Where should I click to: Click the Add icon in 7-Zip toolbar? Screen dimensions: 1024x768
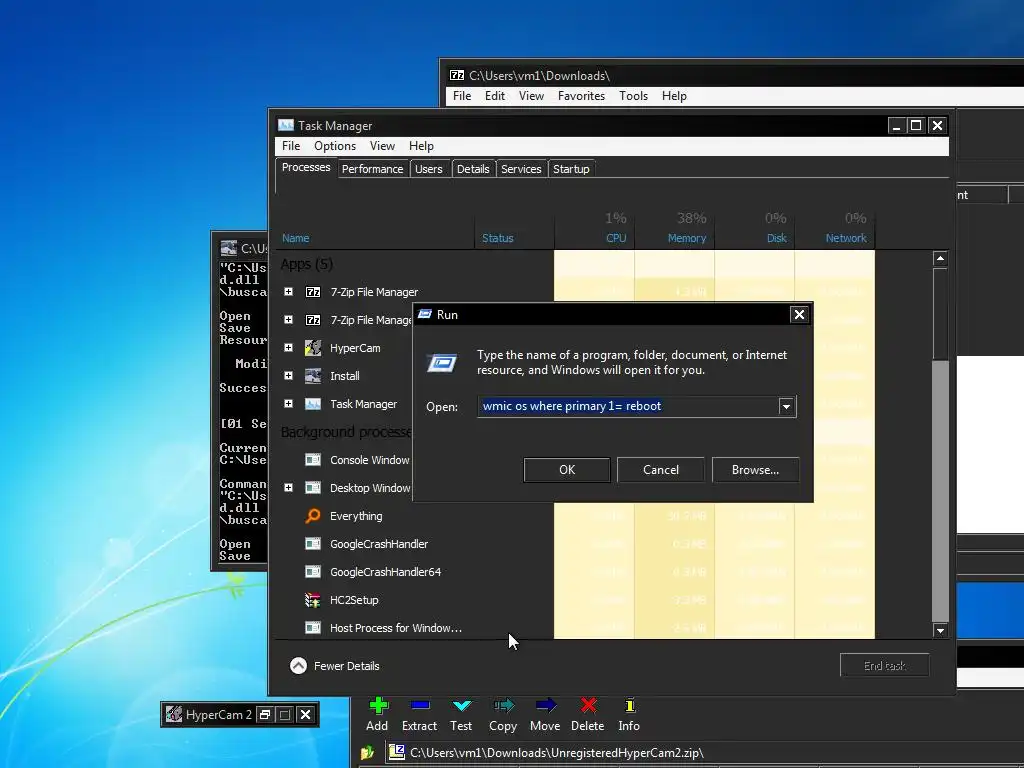(x=379, y=706)
